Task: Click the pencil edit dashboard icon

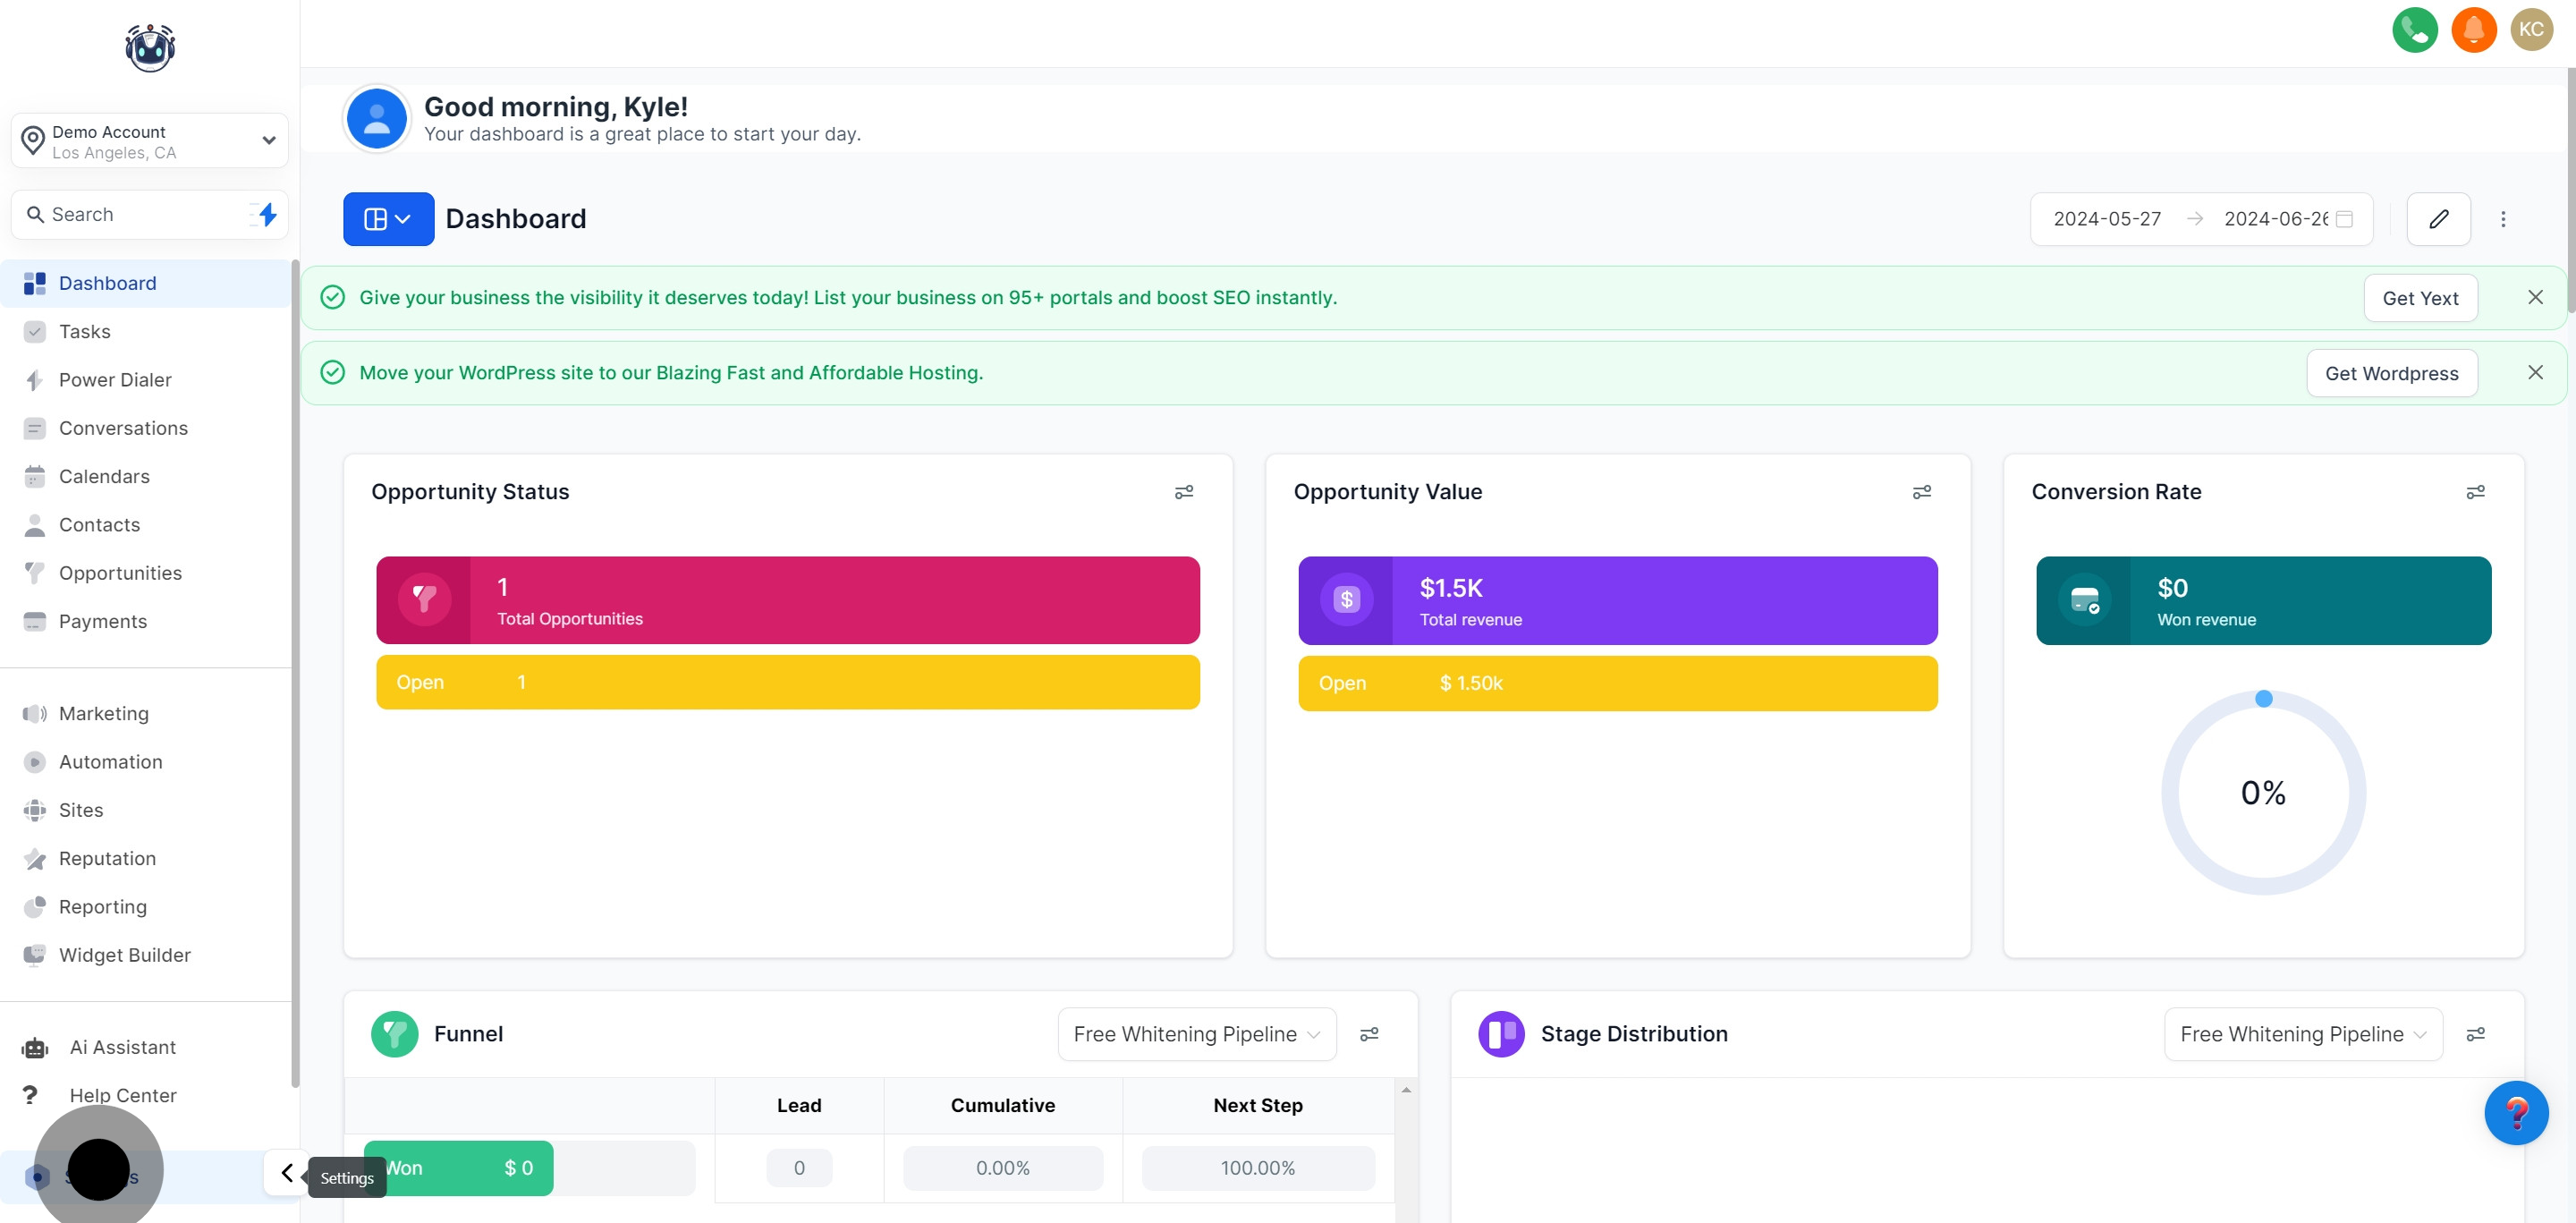Action: pyautogui.click(x=2438, y=218)
